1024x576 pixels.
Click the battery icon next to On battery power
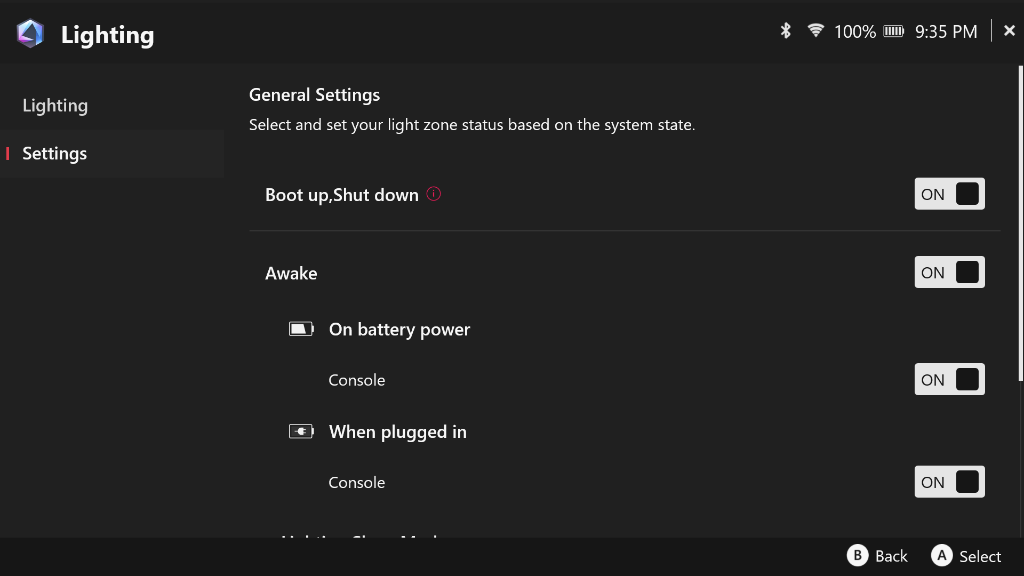301,329
